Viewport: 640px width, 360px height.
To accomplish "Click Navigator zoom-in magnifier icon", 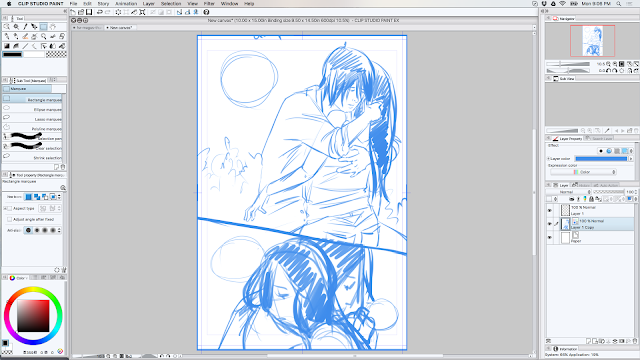I will coord(615,64).
